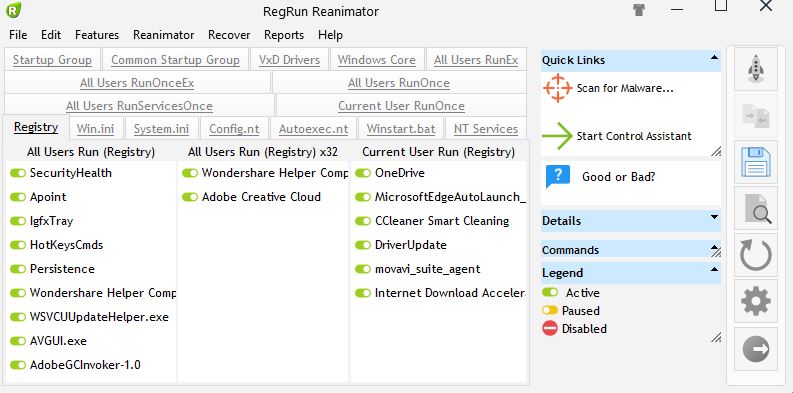Select the Registry tab
This screenshot has width=793, height=393.
[x=35, y=127]
